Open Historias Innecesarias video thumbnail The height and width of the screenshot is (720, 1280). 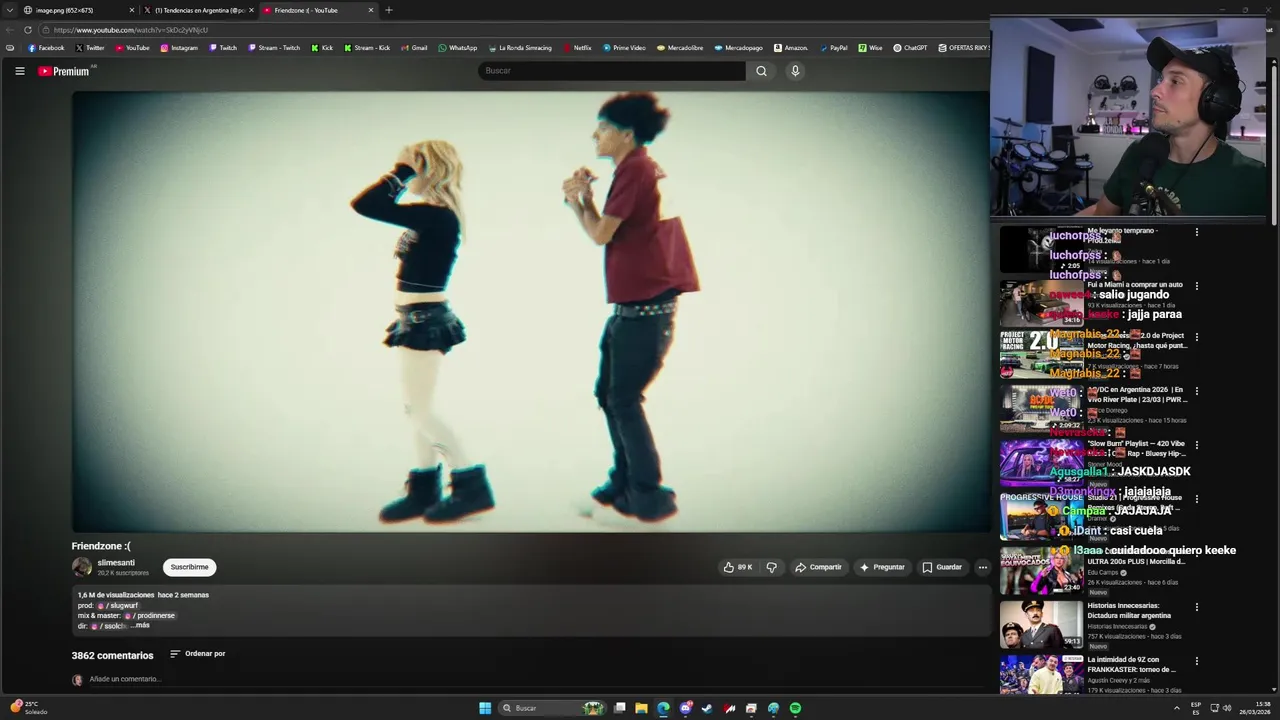pos(1041,624)
